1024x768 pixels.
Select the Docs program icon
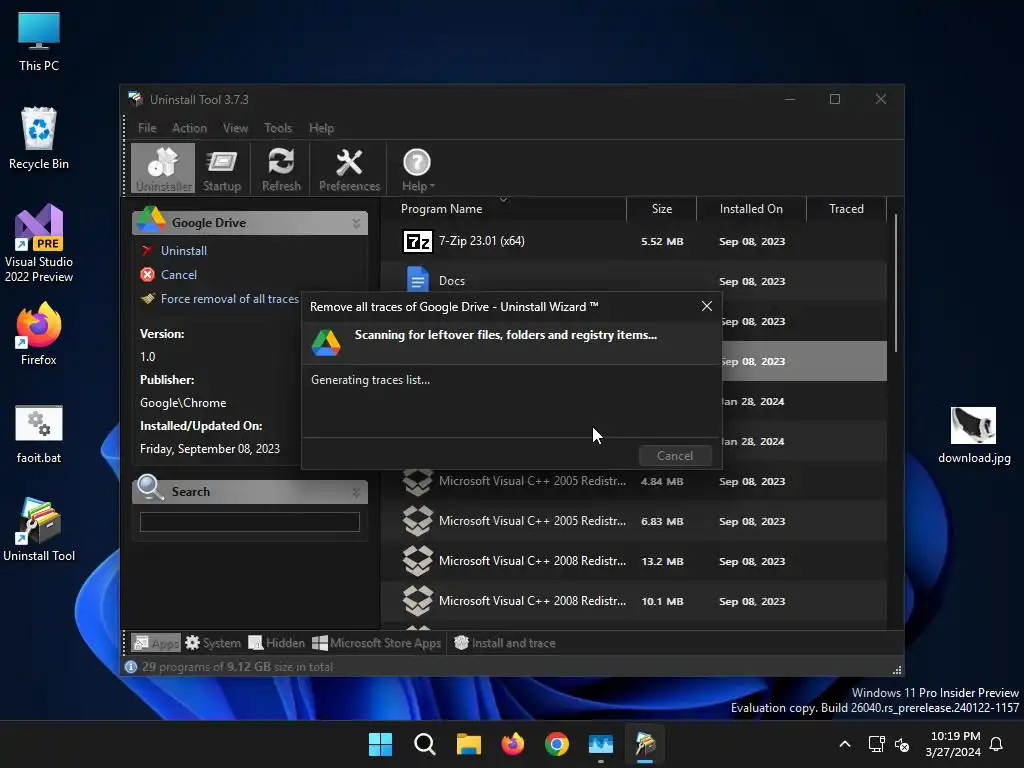tap(417, 281)
